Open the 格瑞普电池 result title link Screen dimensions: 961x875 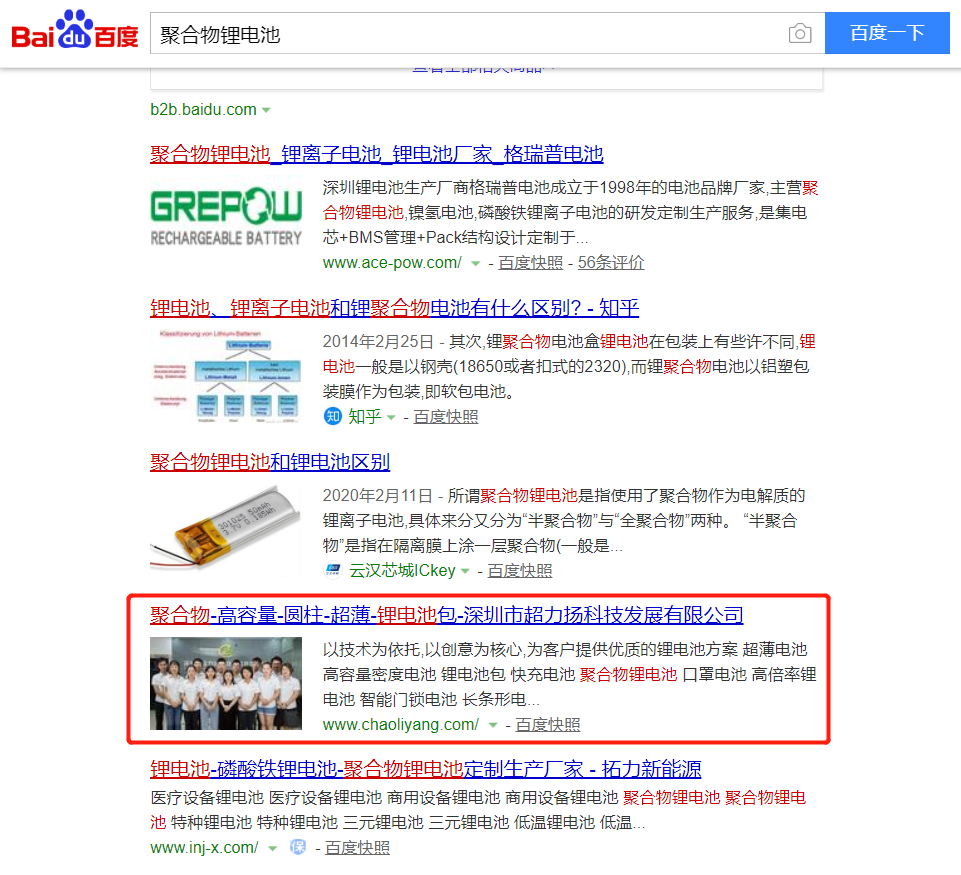click(376, 154)
